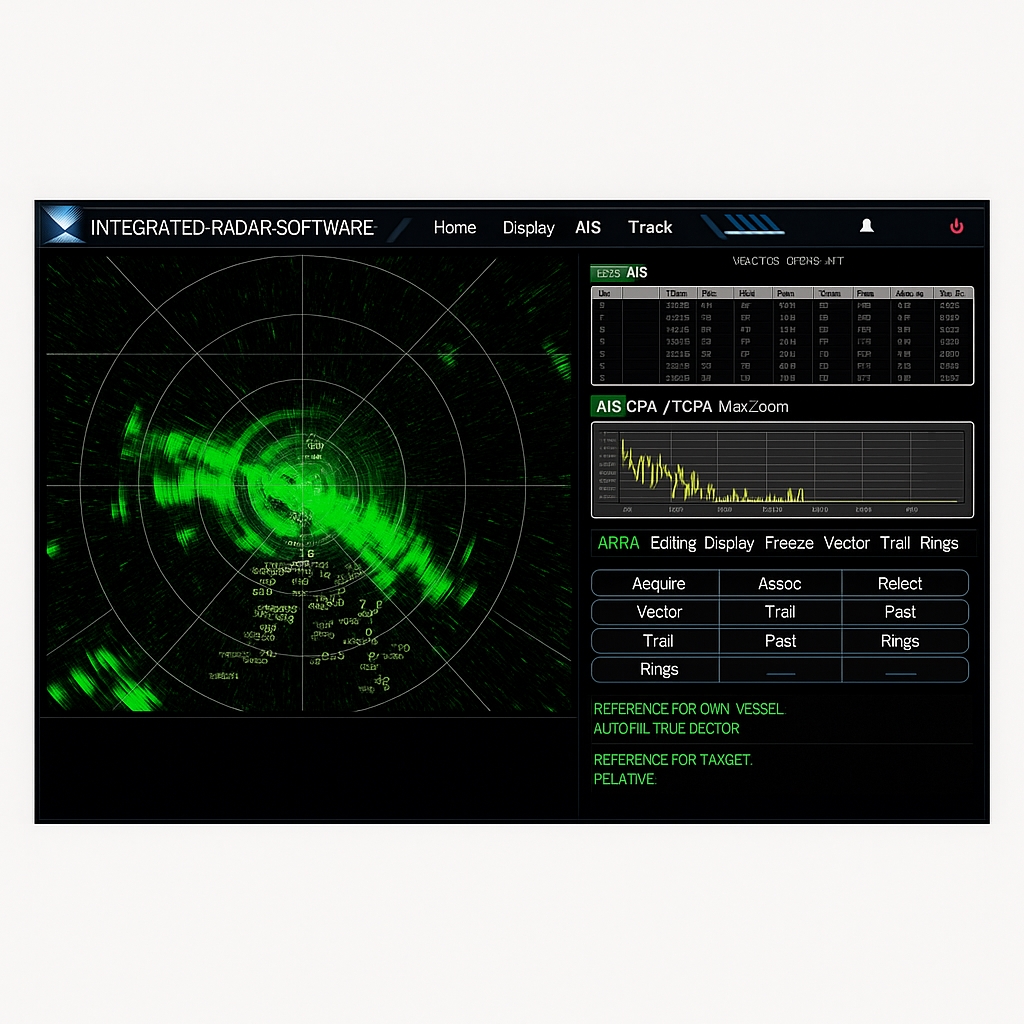Screen dimensions: 1024x1024
Task: Click the CPA/TCPA yellow line graph
Action: click(x=782, y=467)
